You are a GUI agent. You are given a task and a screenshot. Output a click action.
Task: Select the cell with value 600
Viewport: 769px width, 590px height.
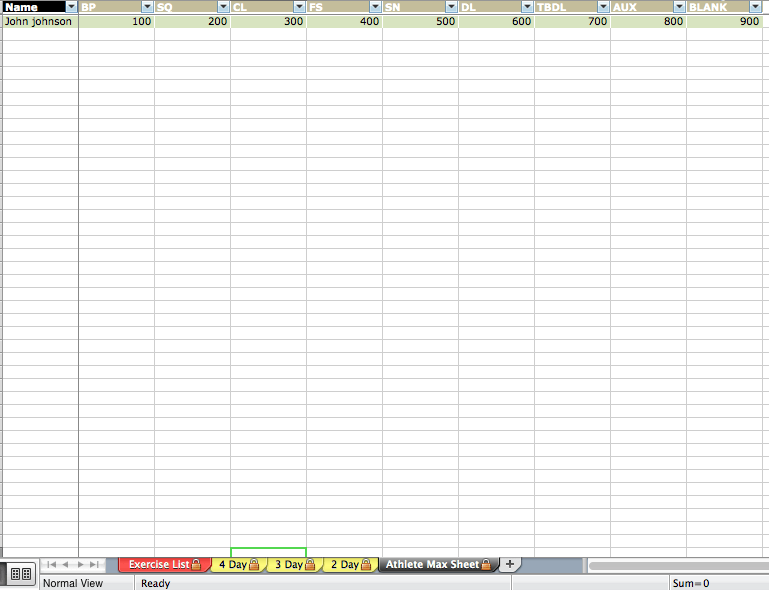click(x=496, y=22)
